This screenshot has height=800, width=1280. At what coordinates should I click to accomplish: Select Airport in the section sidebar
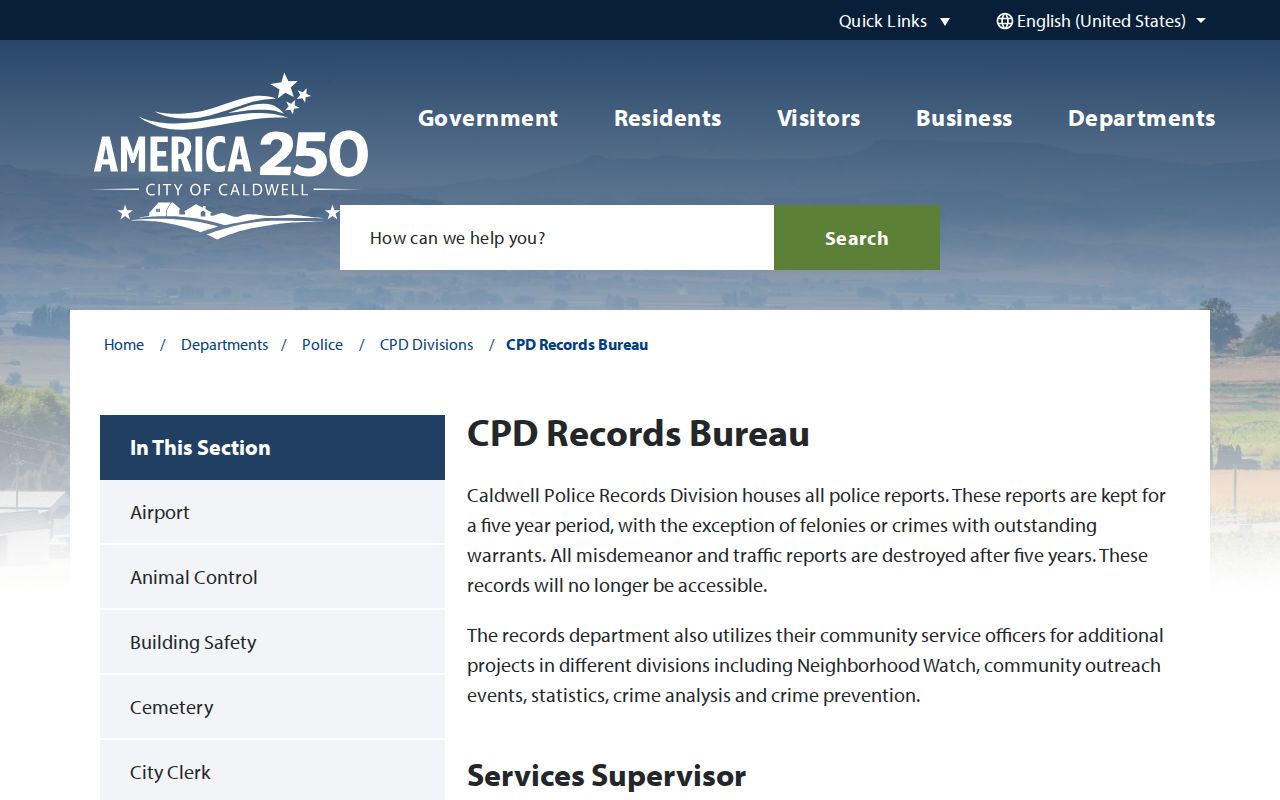[272, 512]
